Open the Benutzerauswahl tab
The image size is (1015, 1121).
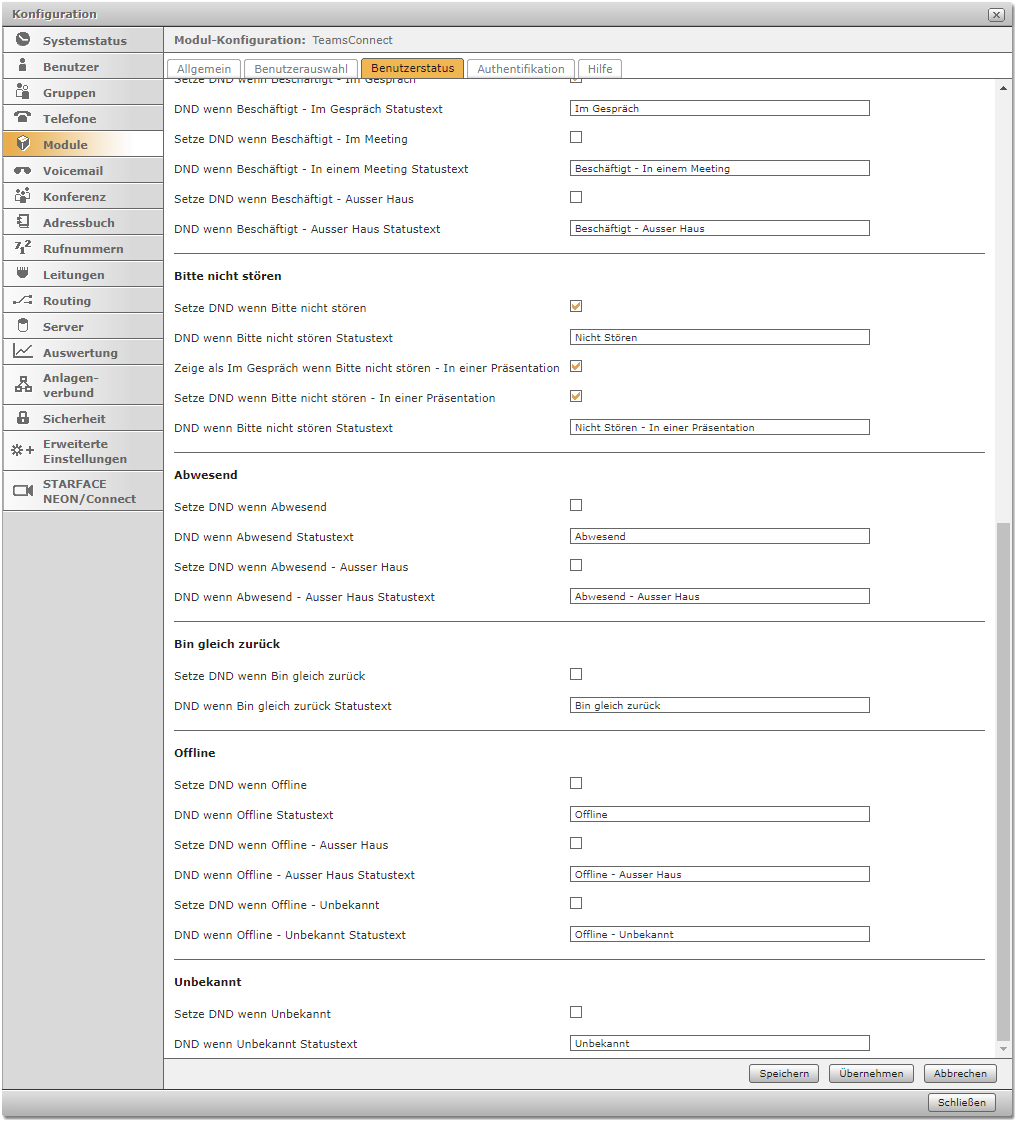point(301,69)
